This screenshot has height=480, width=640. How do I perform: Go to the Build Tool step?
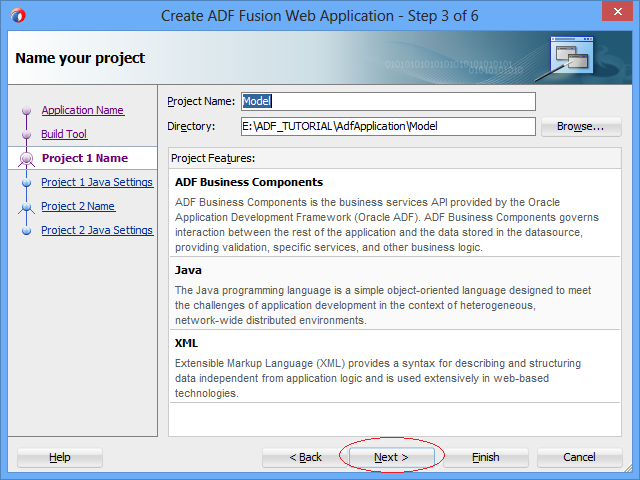[x=64, y=134]
